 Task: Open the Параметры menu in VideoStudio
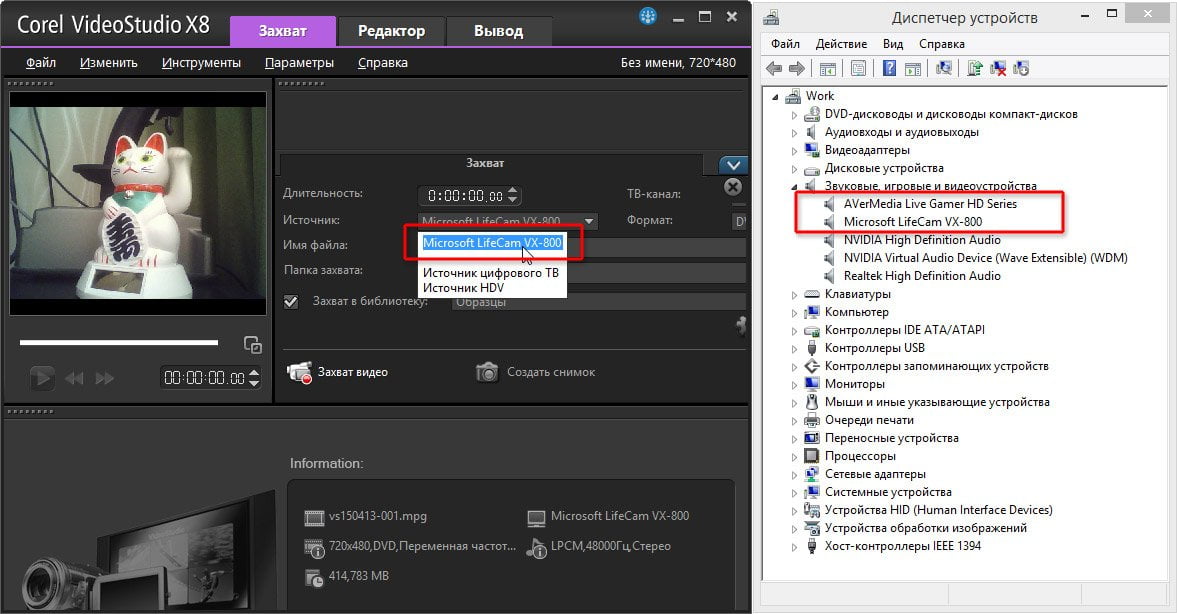click(x=300, y=63)
